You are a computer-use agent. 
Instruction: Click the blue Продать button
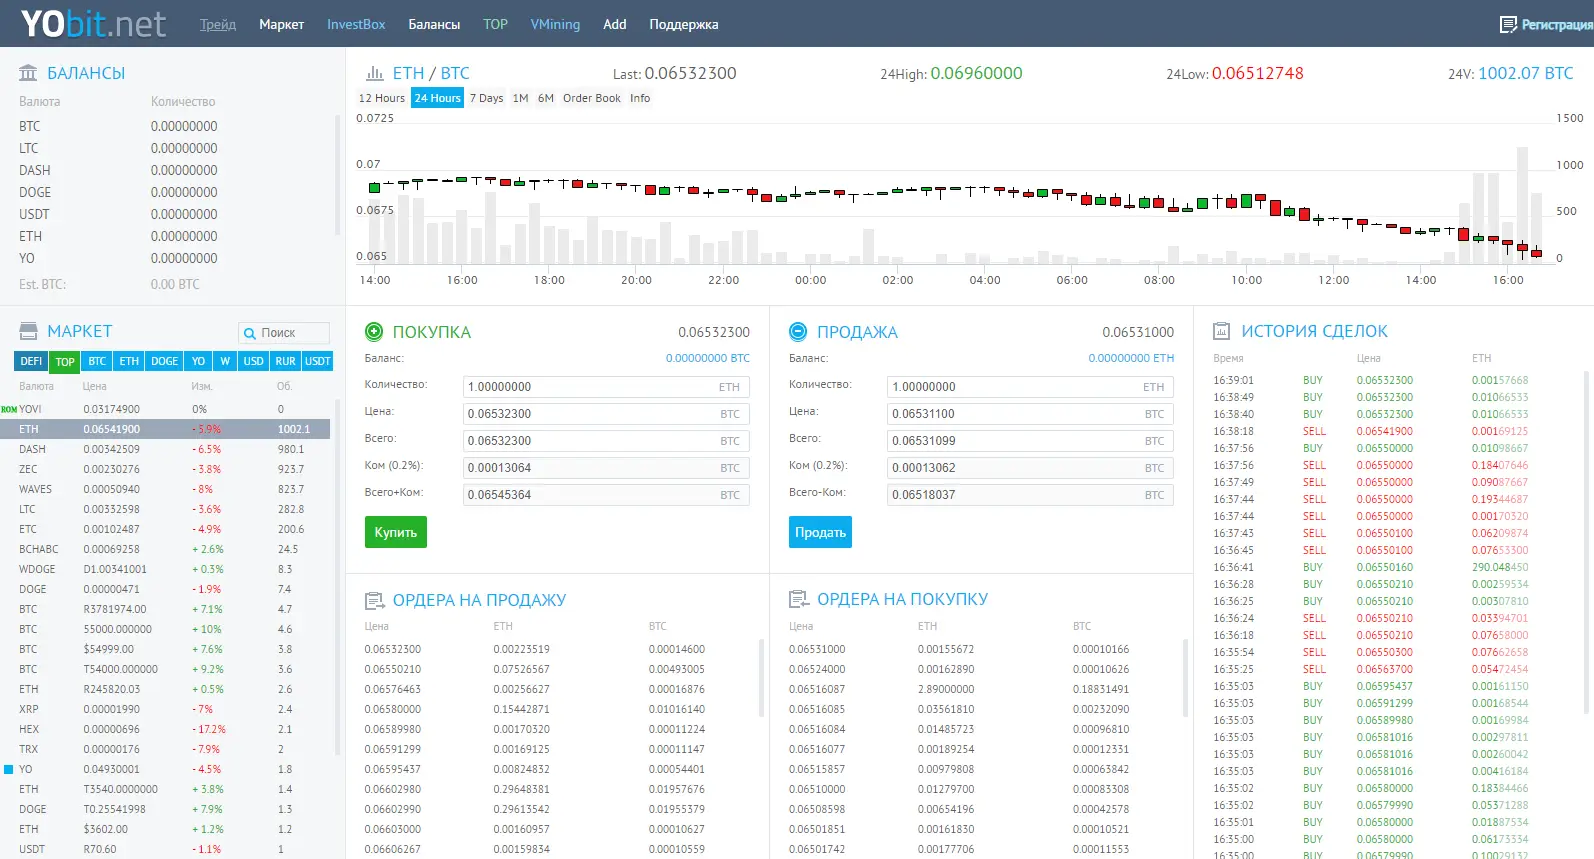[x=820, y=532]
